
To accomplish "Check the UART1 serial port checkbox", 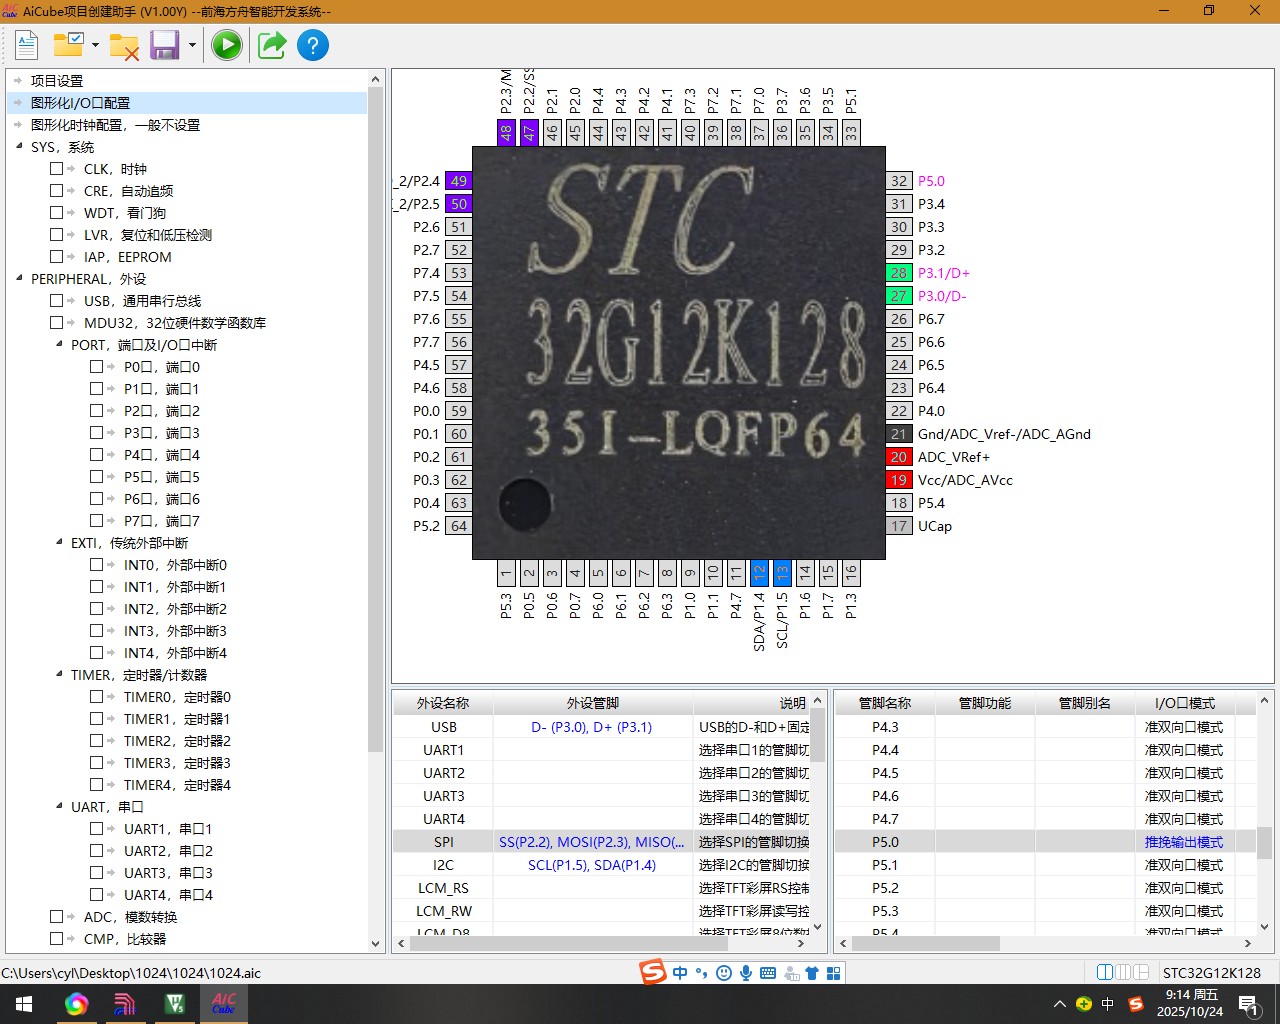I will (x=97, y=829).
